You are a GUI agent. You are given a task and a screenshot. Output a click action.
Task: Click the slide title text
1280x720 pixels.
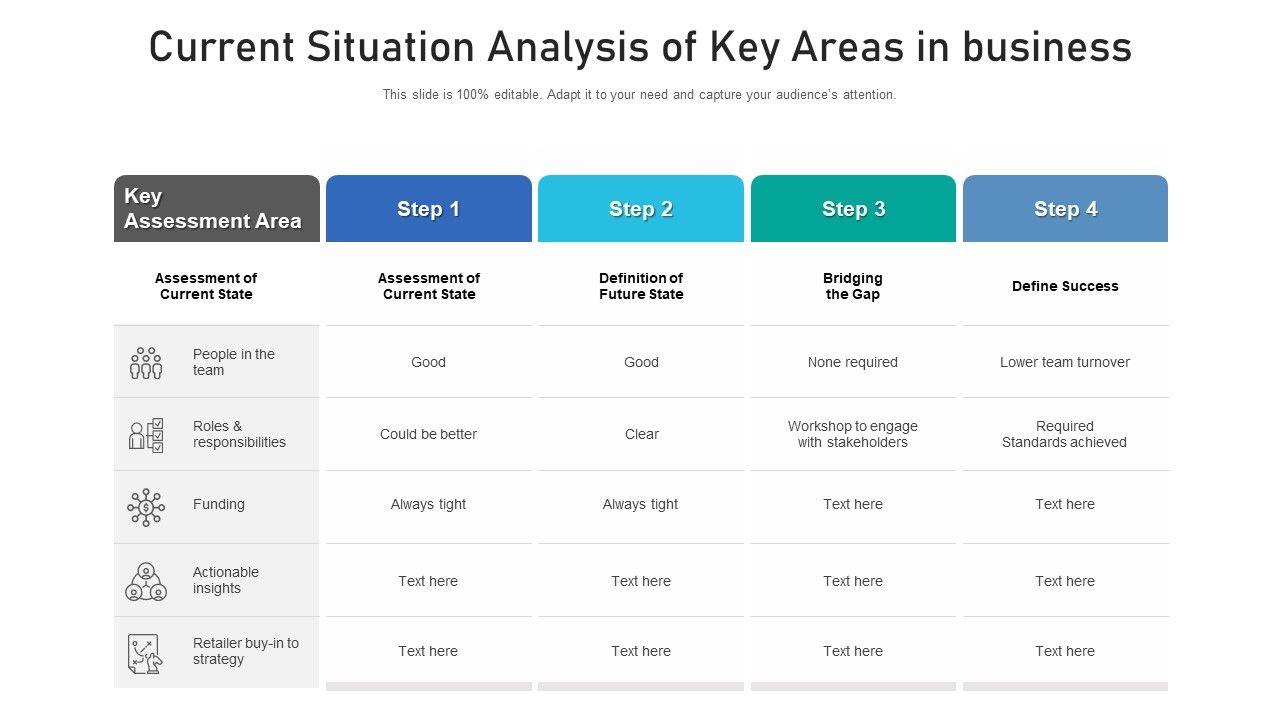pos(640,47)
